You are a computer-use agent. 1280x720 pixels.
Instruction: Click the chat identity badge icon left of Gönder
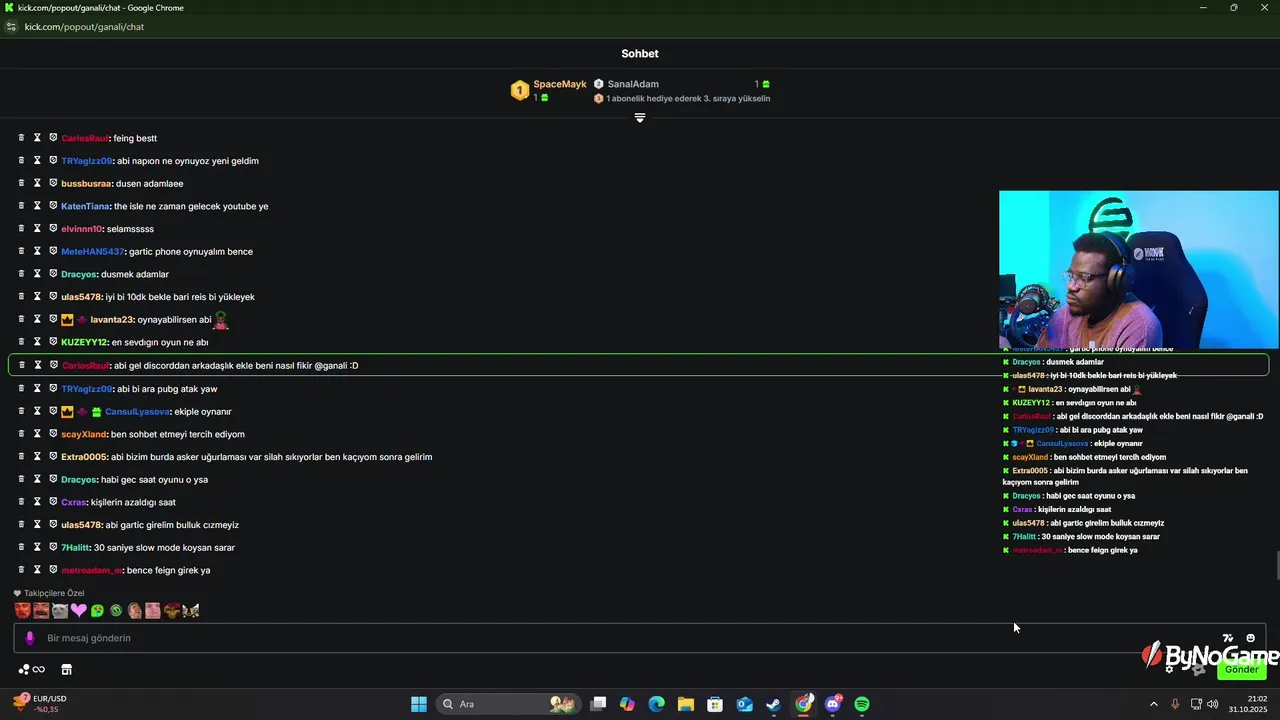pyautogui.click(x=1196, y=669)
